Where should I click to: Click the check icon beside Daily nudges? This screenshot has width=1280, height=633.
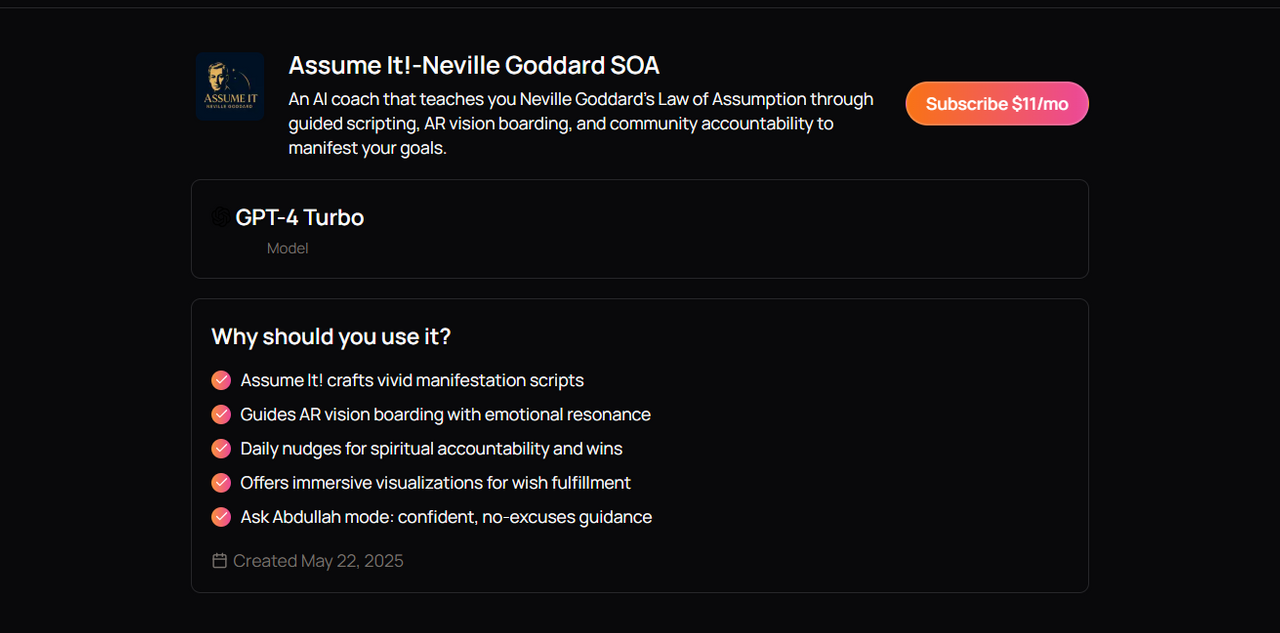click(221, 449)
